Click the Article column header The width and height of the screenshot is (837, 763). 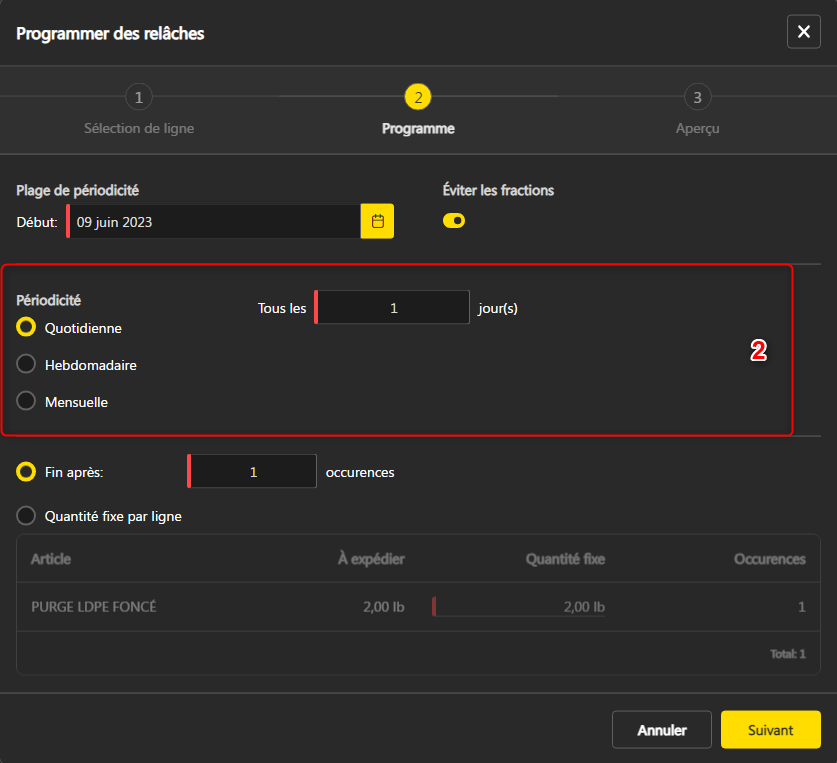click(x=51, y=559)
